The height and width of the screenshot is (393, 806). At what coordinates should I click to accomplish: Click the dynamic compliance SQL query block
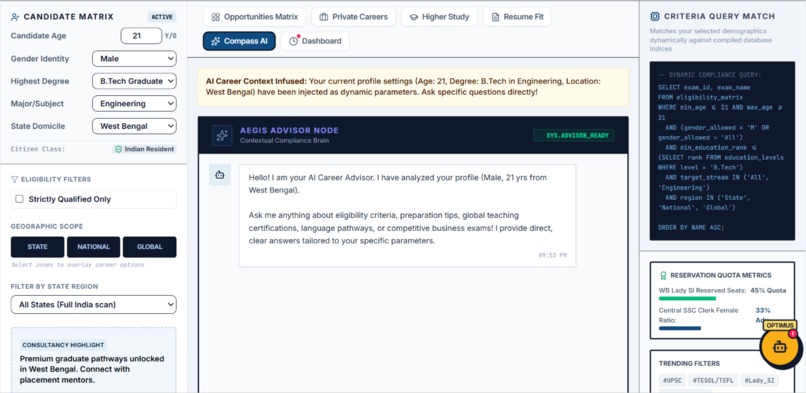tap(722, 151)
